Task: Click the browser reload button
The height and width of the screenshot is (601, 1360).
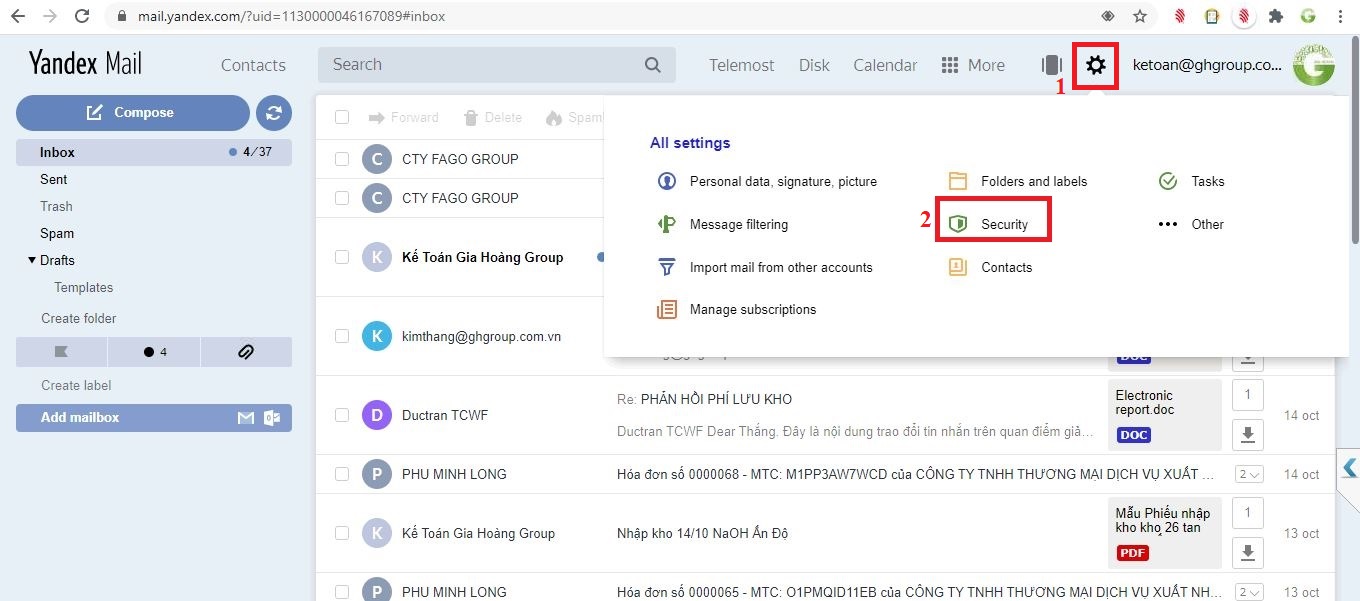Action: pos(82,16)
